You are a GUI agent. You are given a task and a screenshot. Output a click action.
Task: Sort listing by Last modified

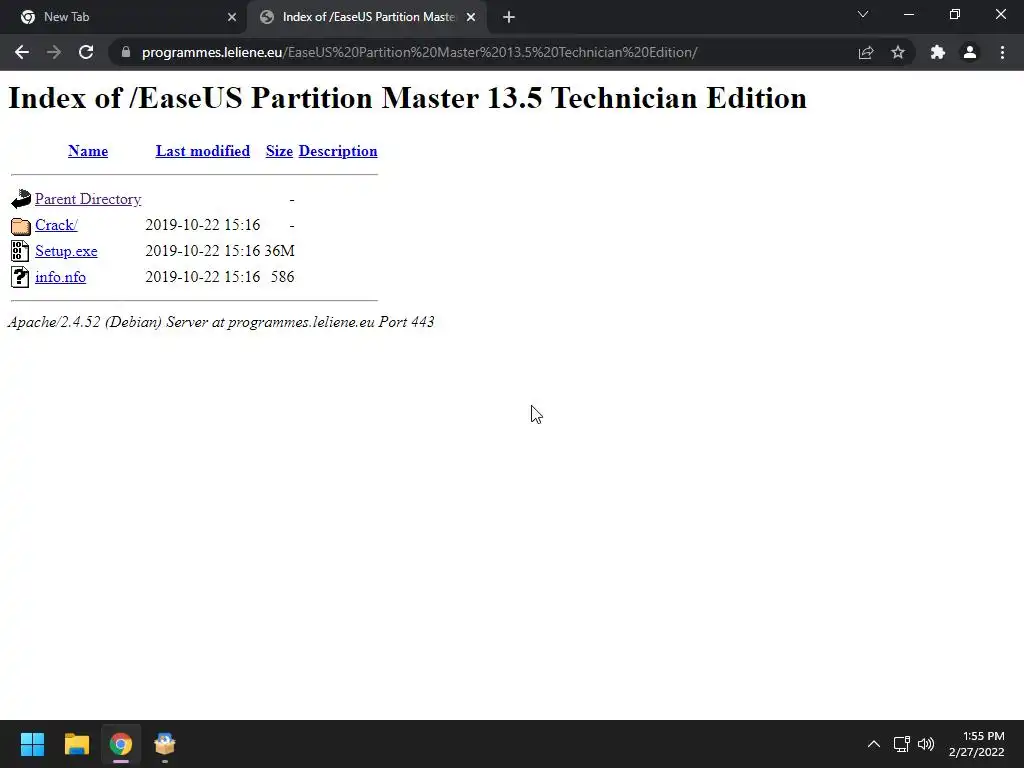(x=202, y=151)
